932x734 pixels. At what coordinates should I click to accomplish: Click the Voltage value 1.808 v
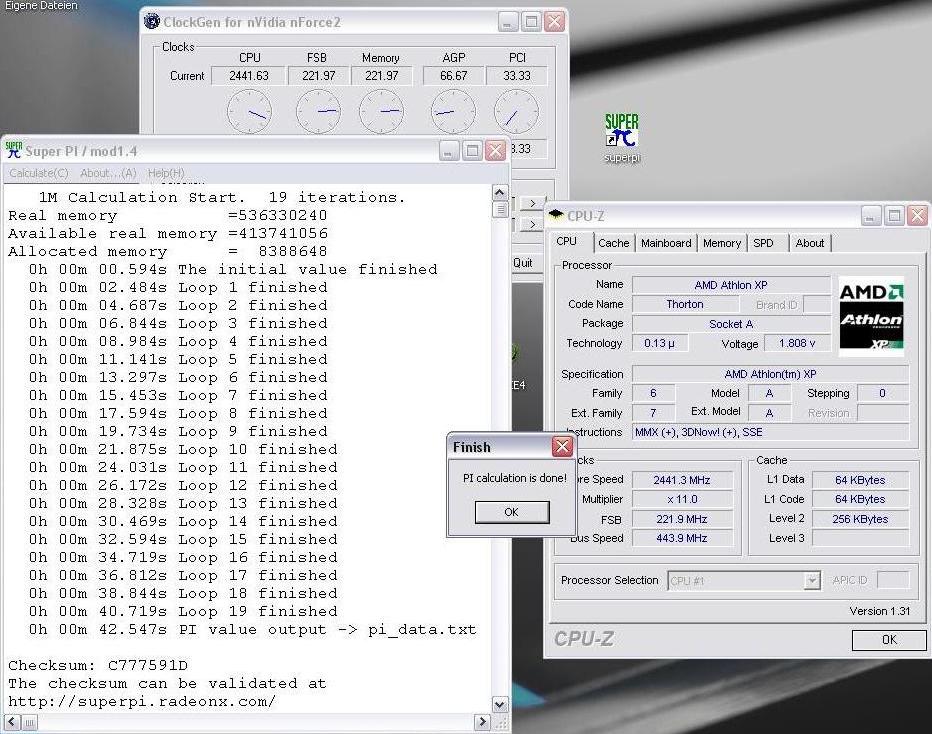797,343
